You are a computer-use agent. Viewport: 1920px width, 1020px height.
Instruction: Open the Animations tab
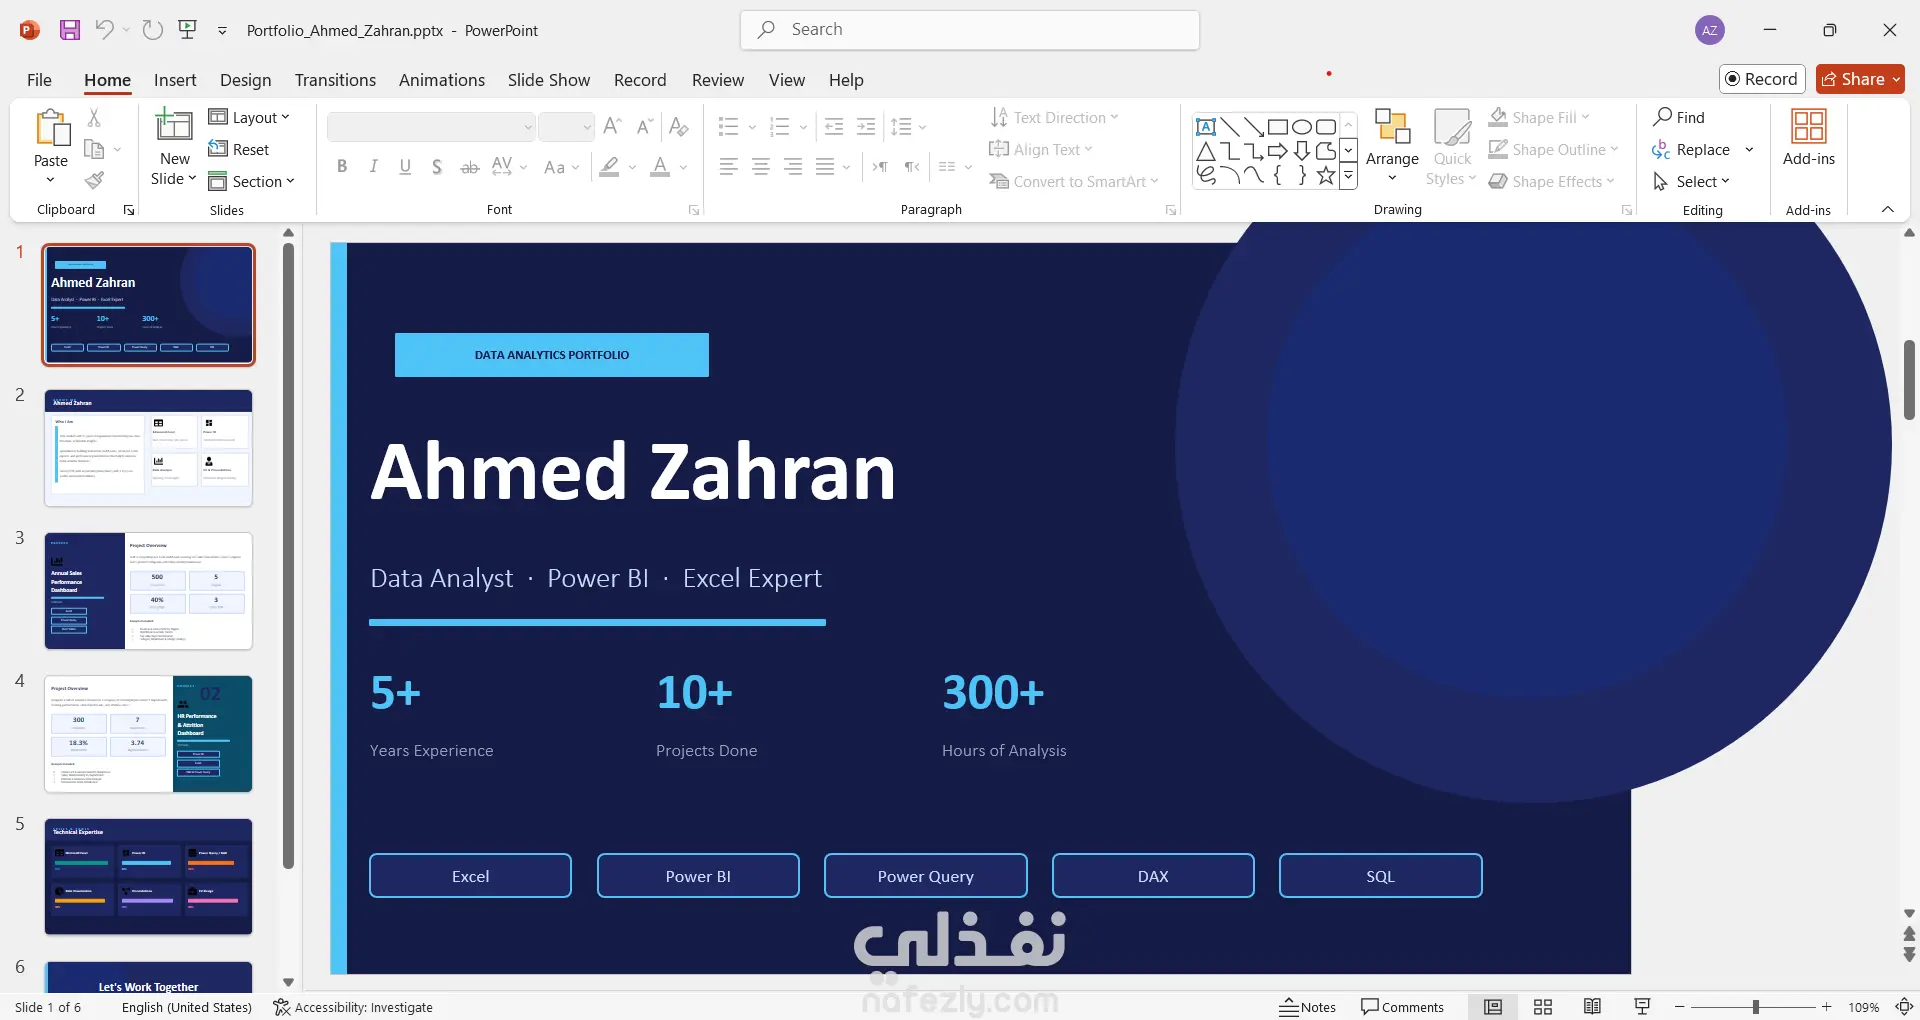pos(442,80)
